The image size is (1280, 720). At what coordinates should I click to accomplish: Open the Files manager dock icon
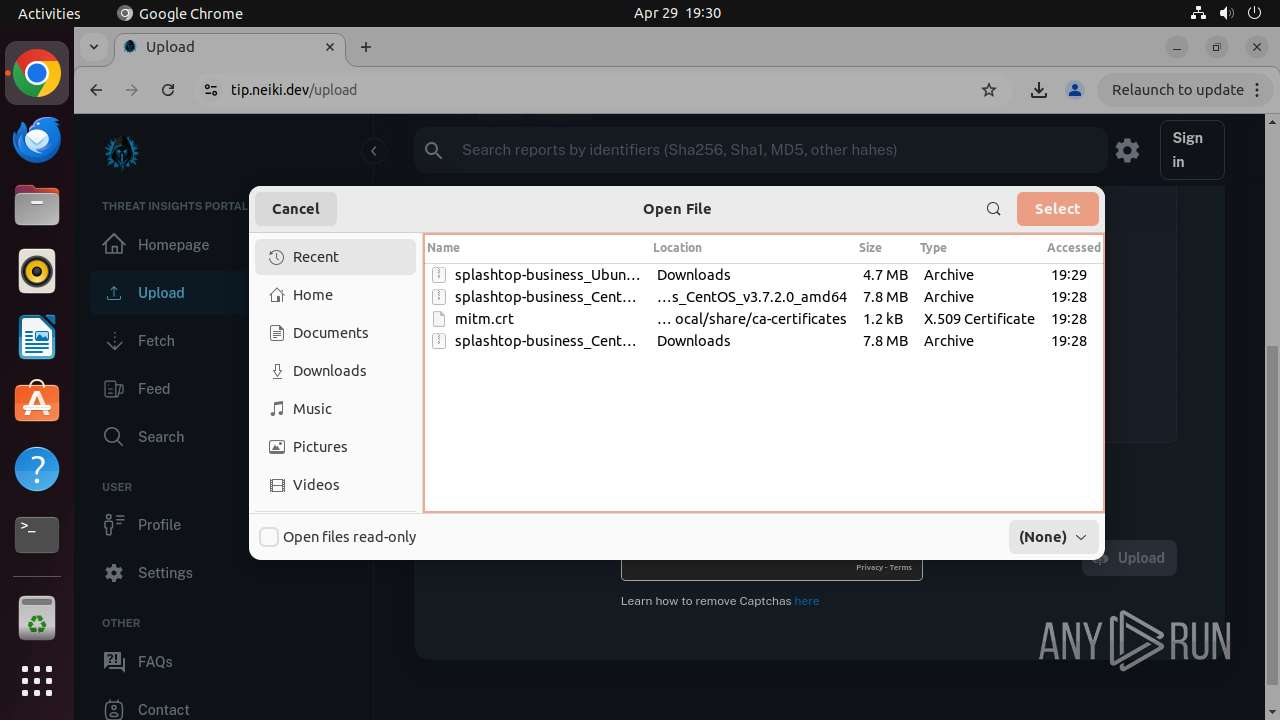(x=37, y=206)
